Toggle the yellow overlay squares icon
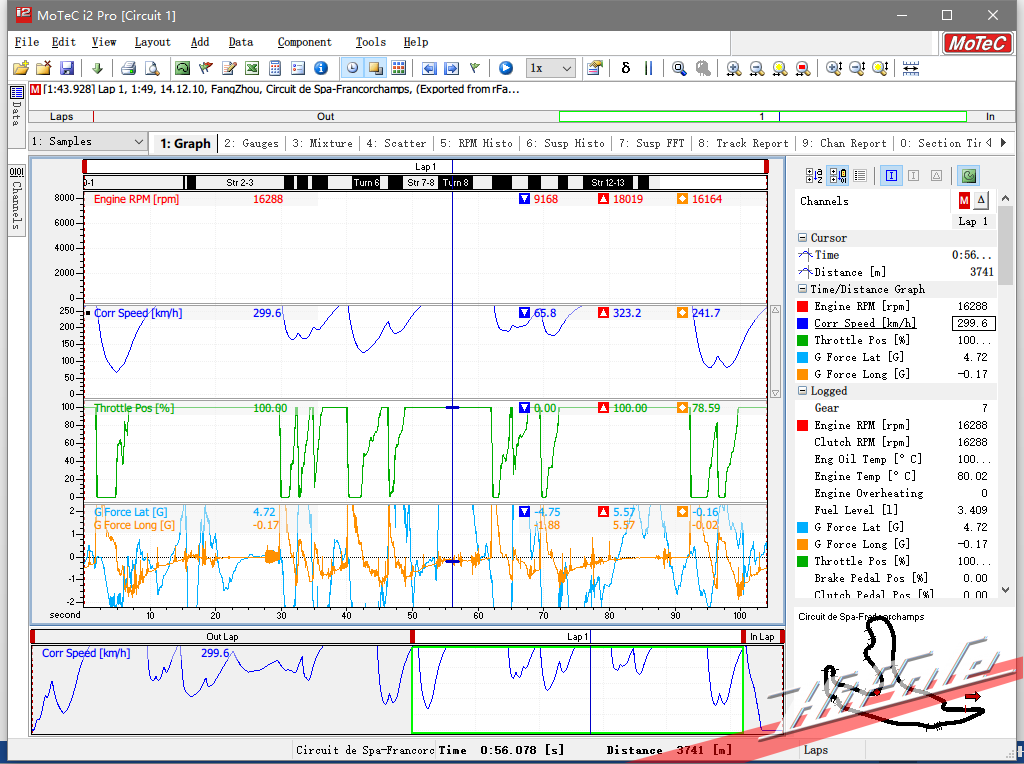 pyautogui.click(x=376, y=68)
